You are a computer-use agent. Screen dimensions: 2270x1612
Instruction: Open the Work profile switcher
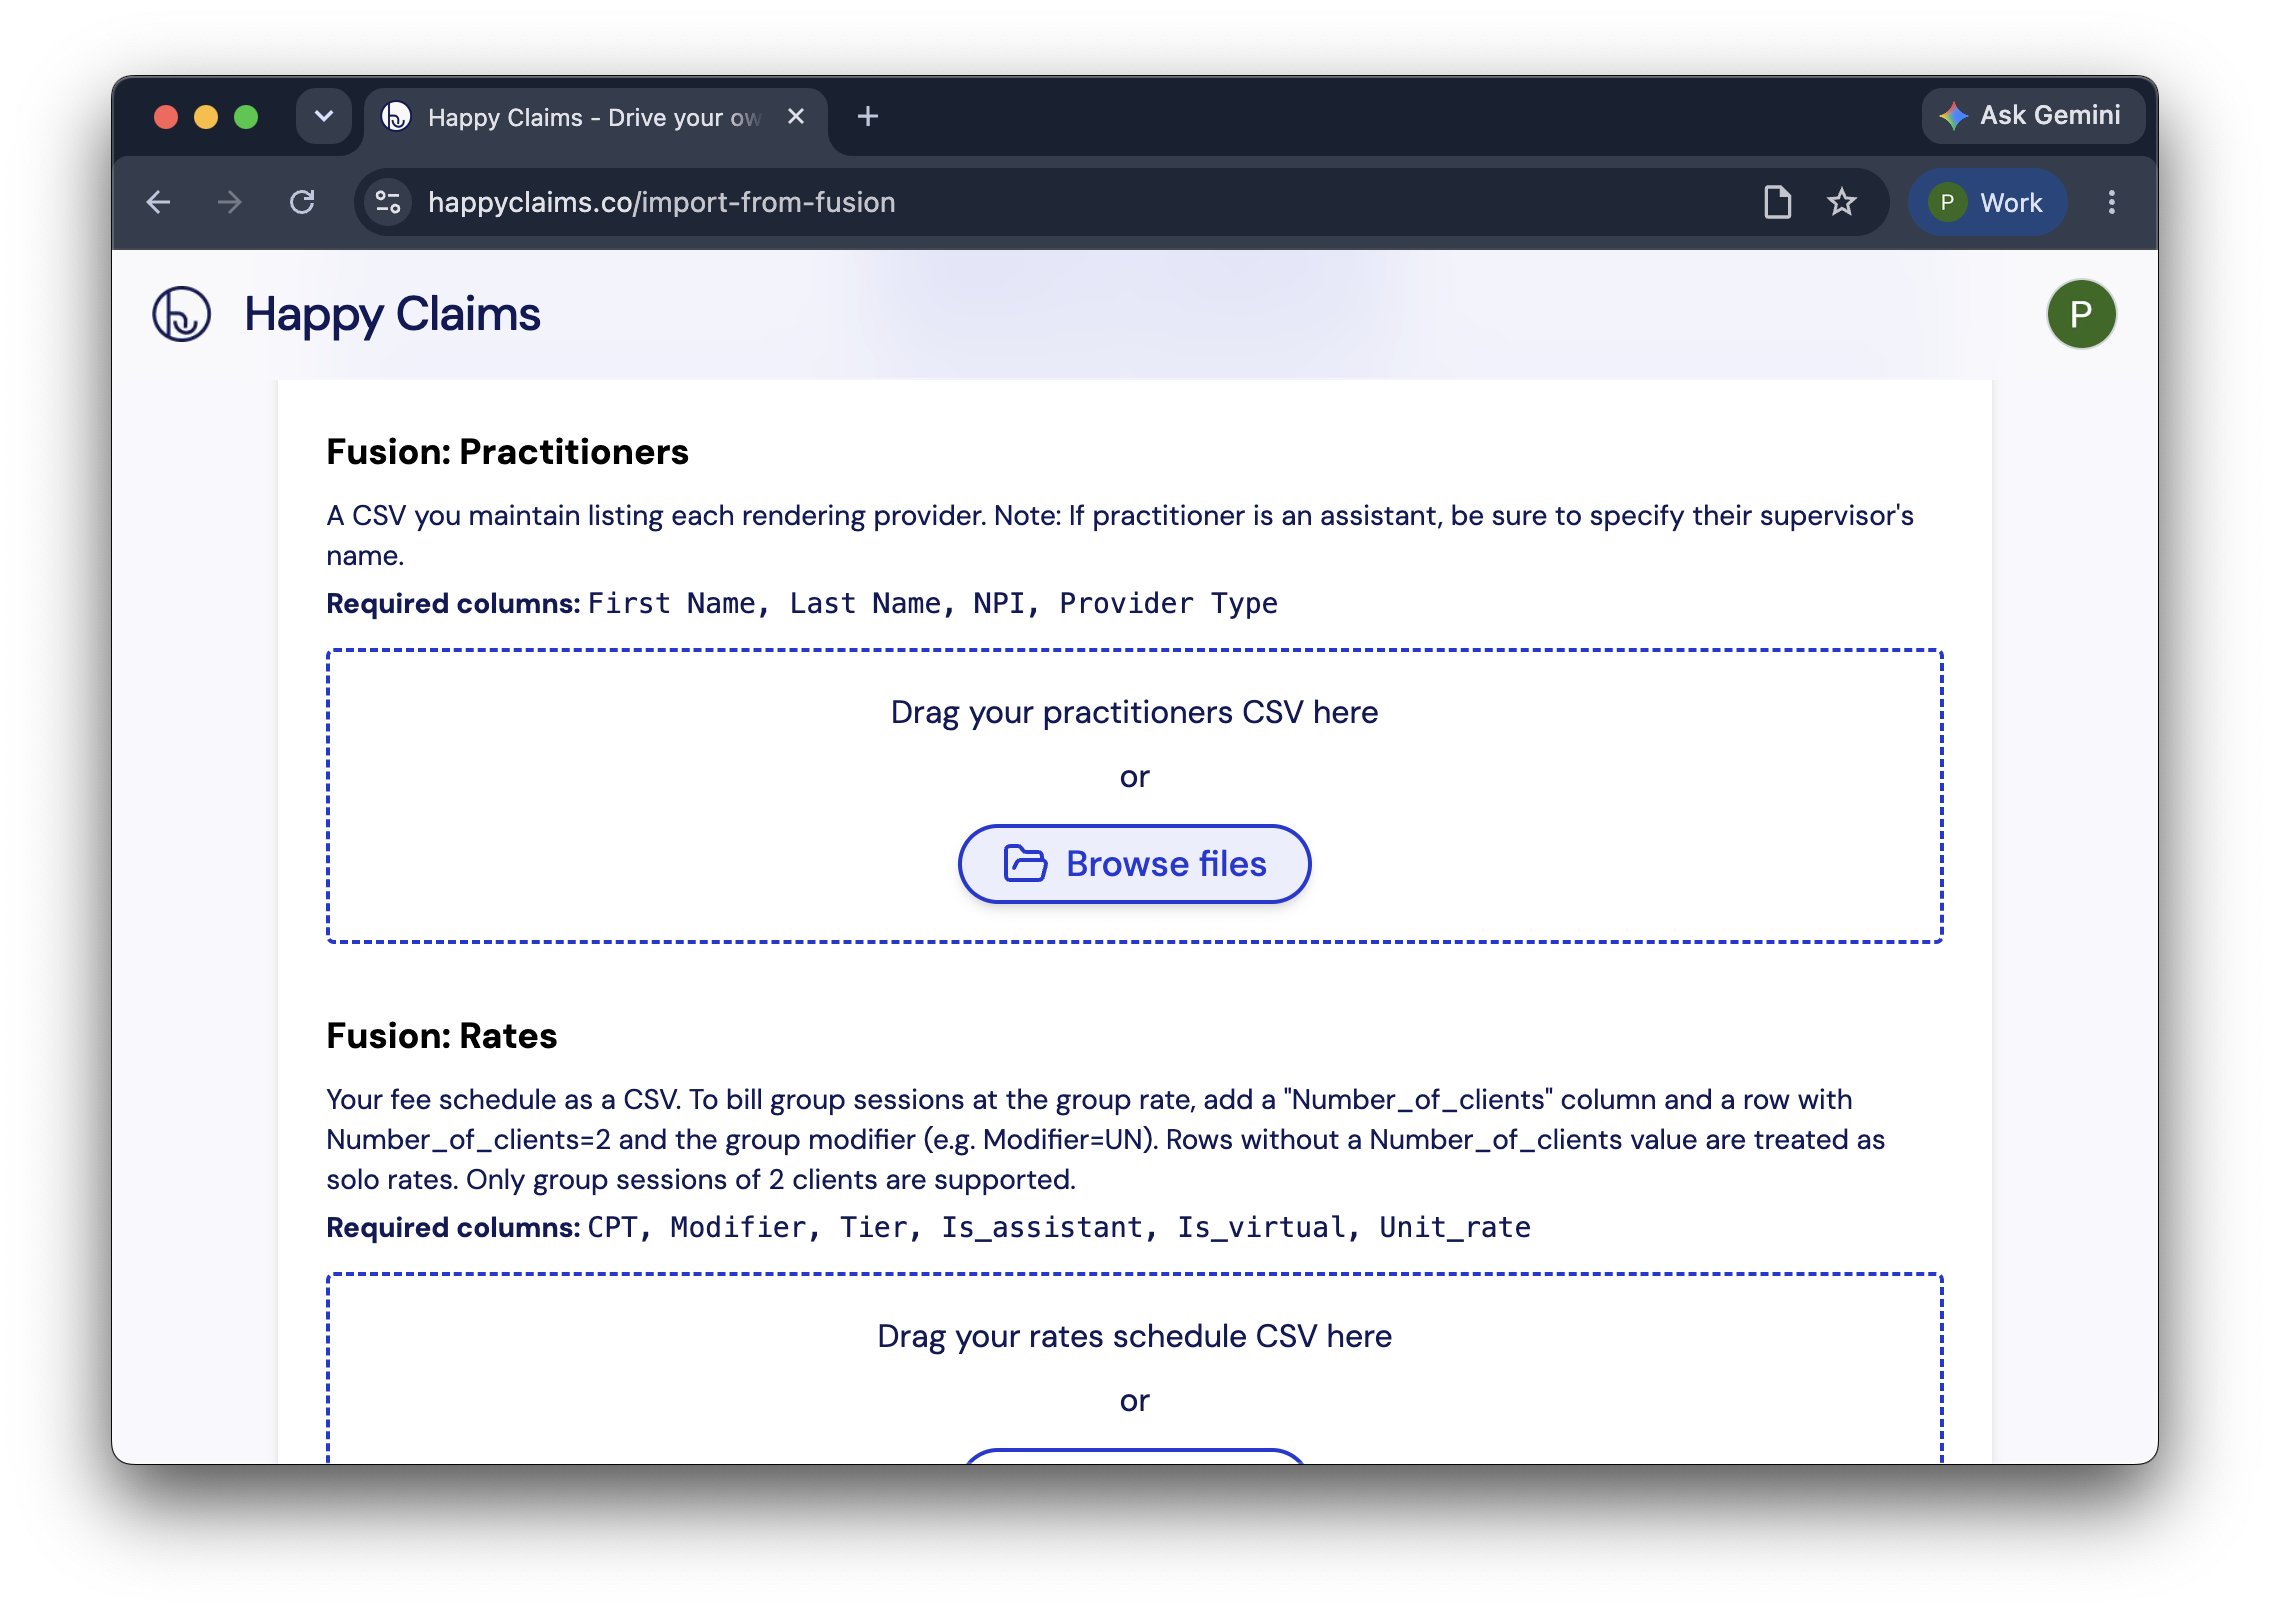pyautogui.click(x=1987, y=203)
